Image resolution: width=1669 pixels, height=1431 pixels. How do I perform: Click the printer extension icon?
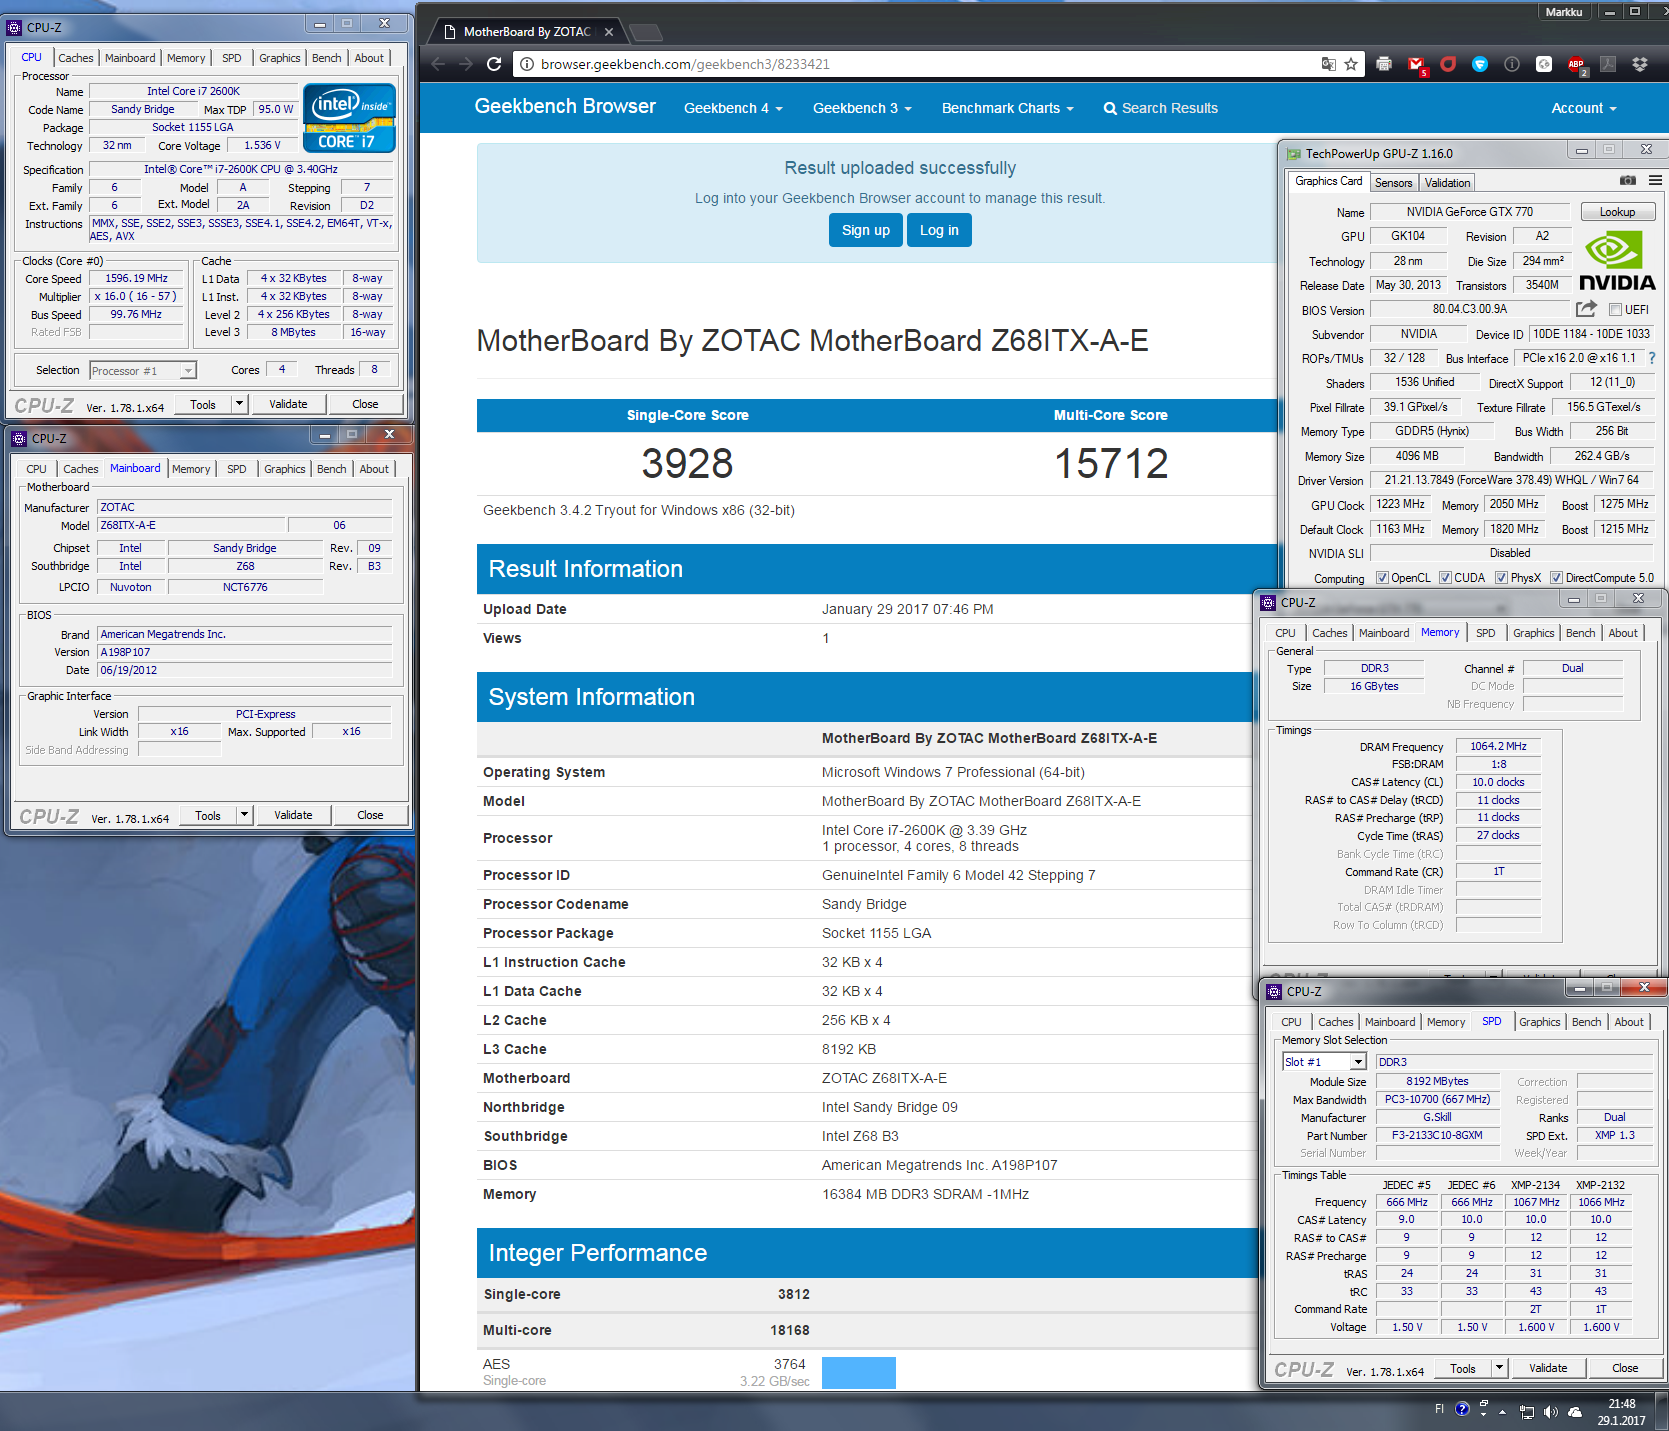tap(1384, 64)
